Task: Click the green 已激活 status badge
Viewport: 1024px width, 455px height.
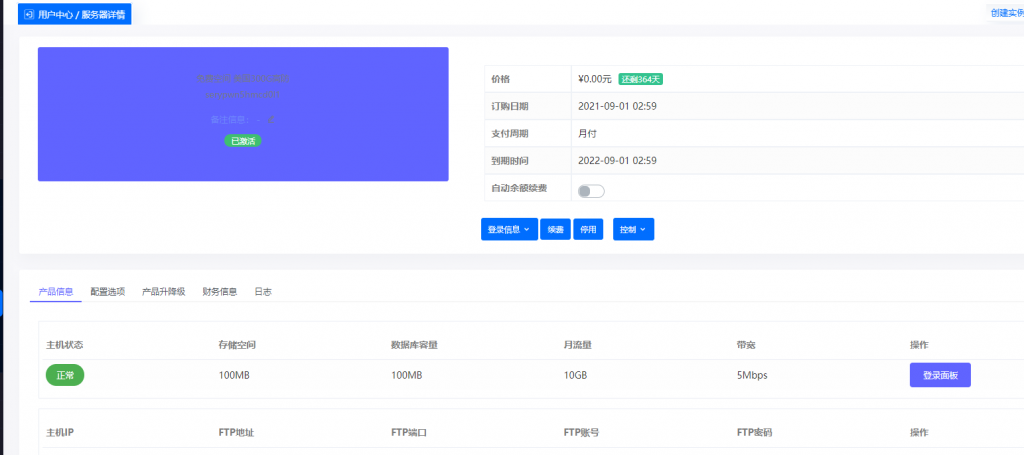Action: click(243, 141)
